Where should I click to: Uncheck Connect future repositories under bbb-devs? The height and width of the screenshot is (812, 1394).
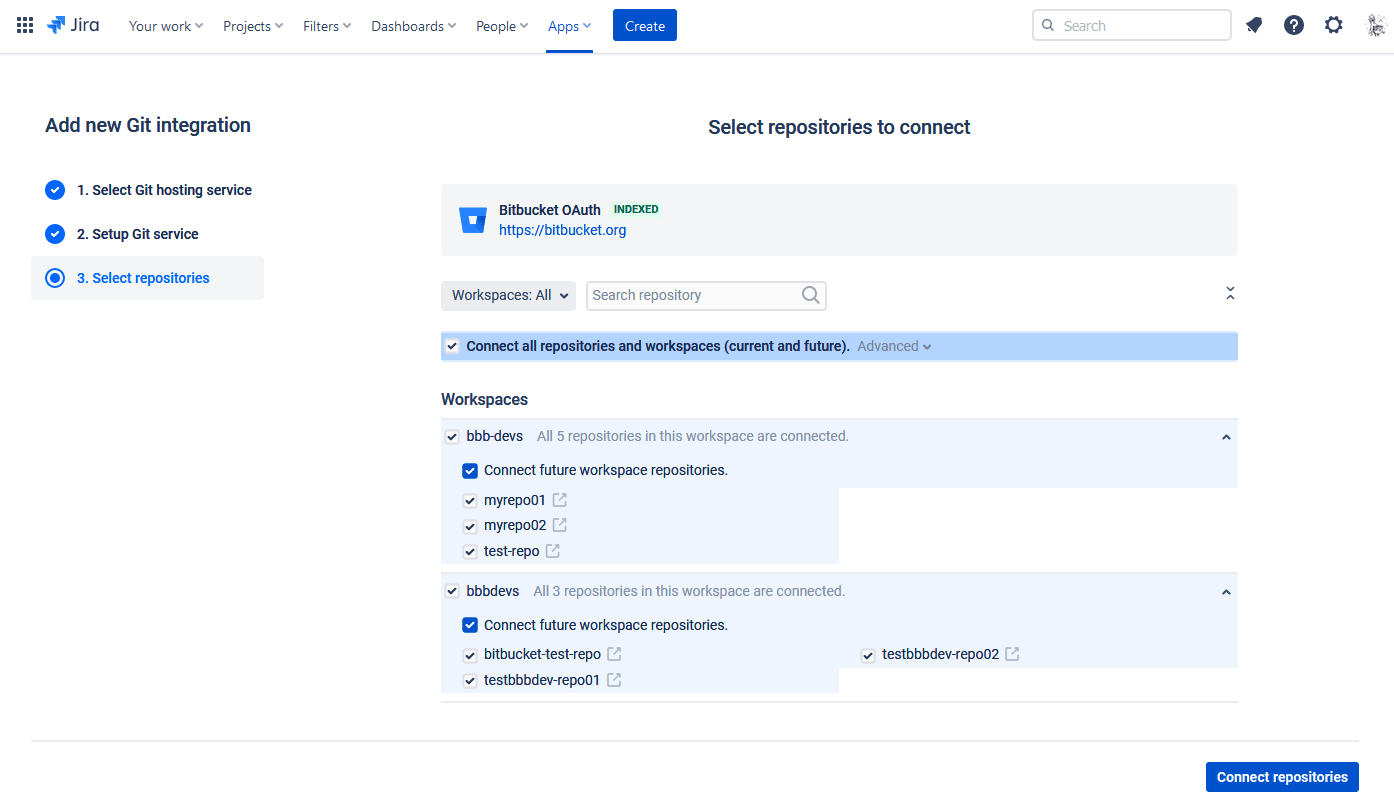click(470, 470)
